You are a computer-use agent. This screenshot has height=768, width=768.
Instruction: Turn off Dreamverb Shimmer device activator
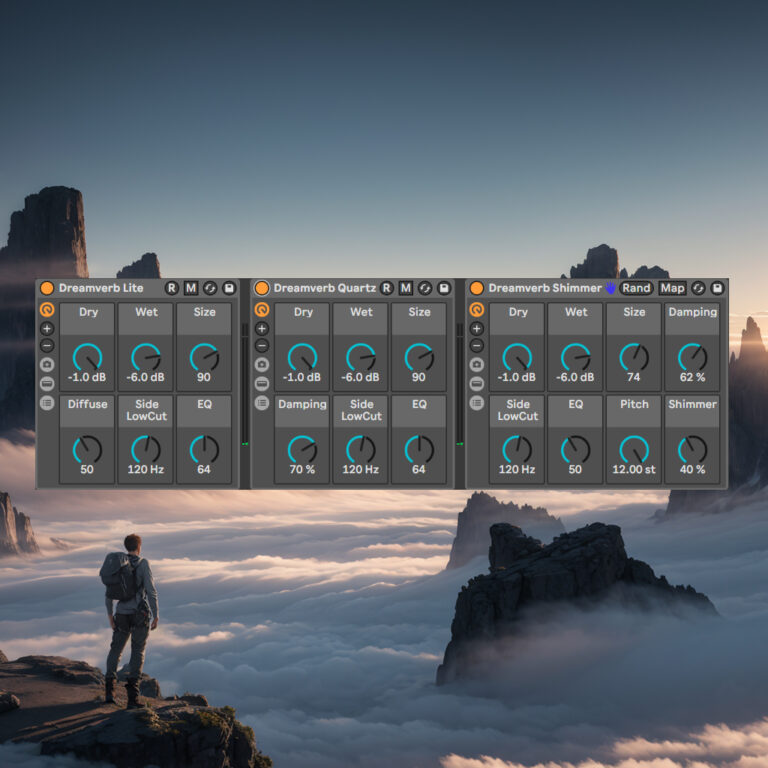tap(477, 288)
